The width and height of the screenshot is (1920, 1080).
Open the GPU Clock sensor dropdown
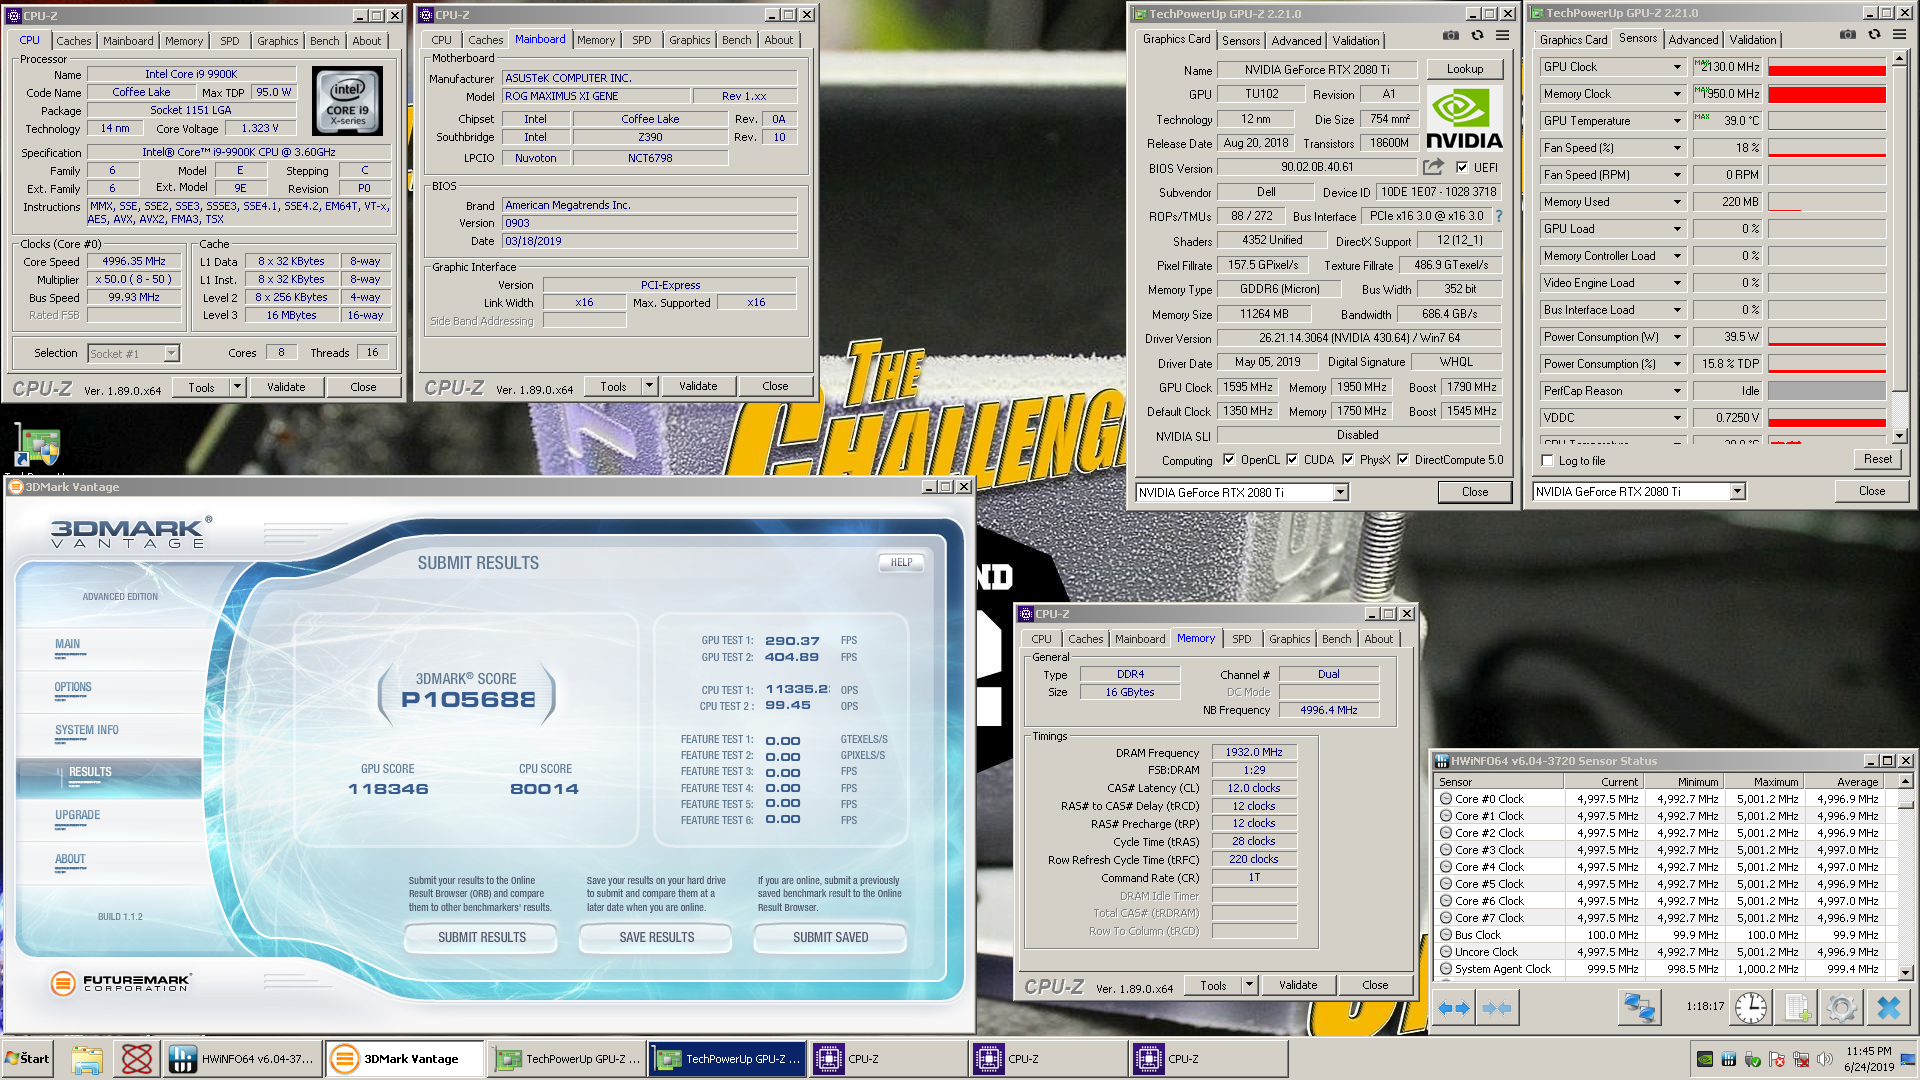(x=1677, y=67)
